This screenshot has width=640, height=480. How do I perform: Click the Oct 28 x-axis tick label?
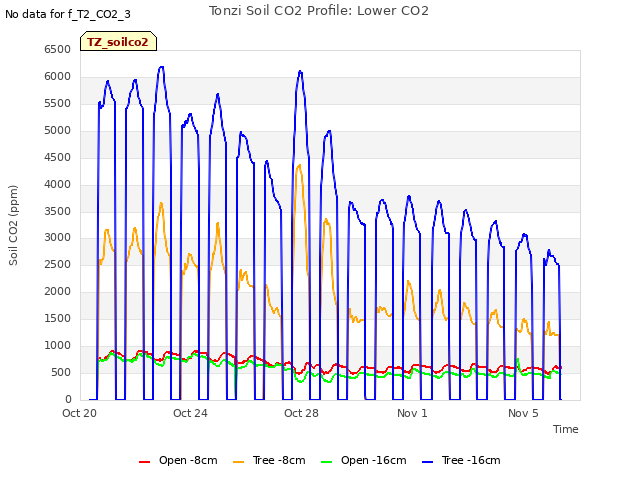click(301, 413)
